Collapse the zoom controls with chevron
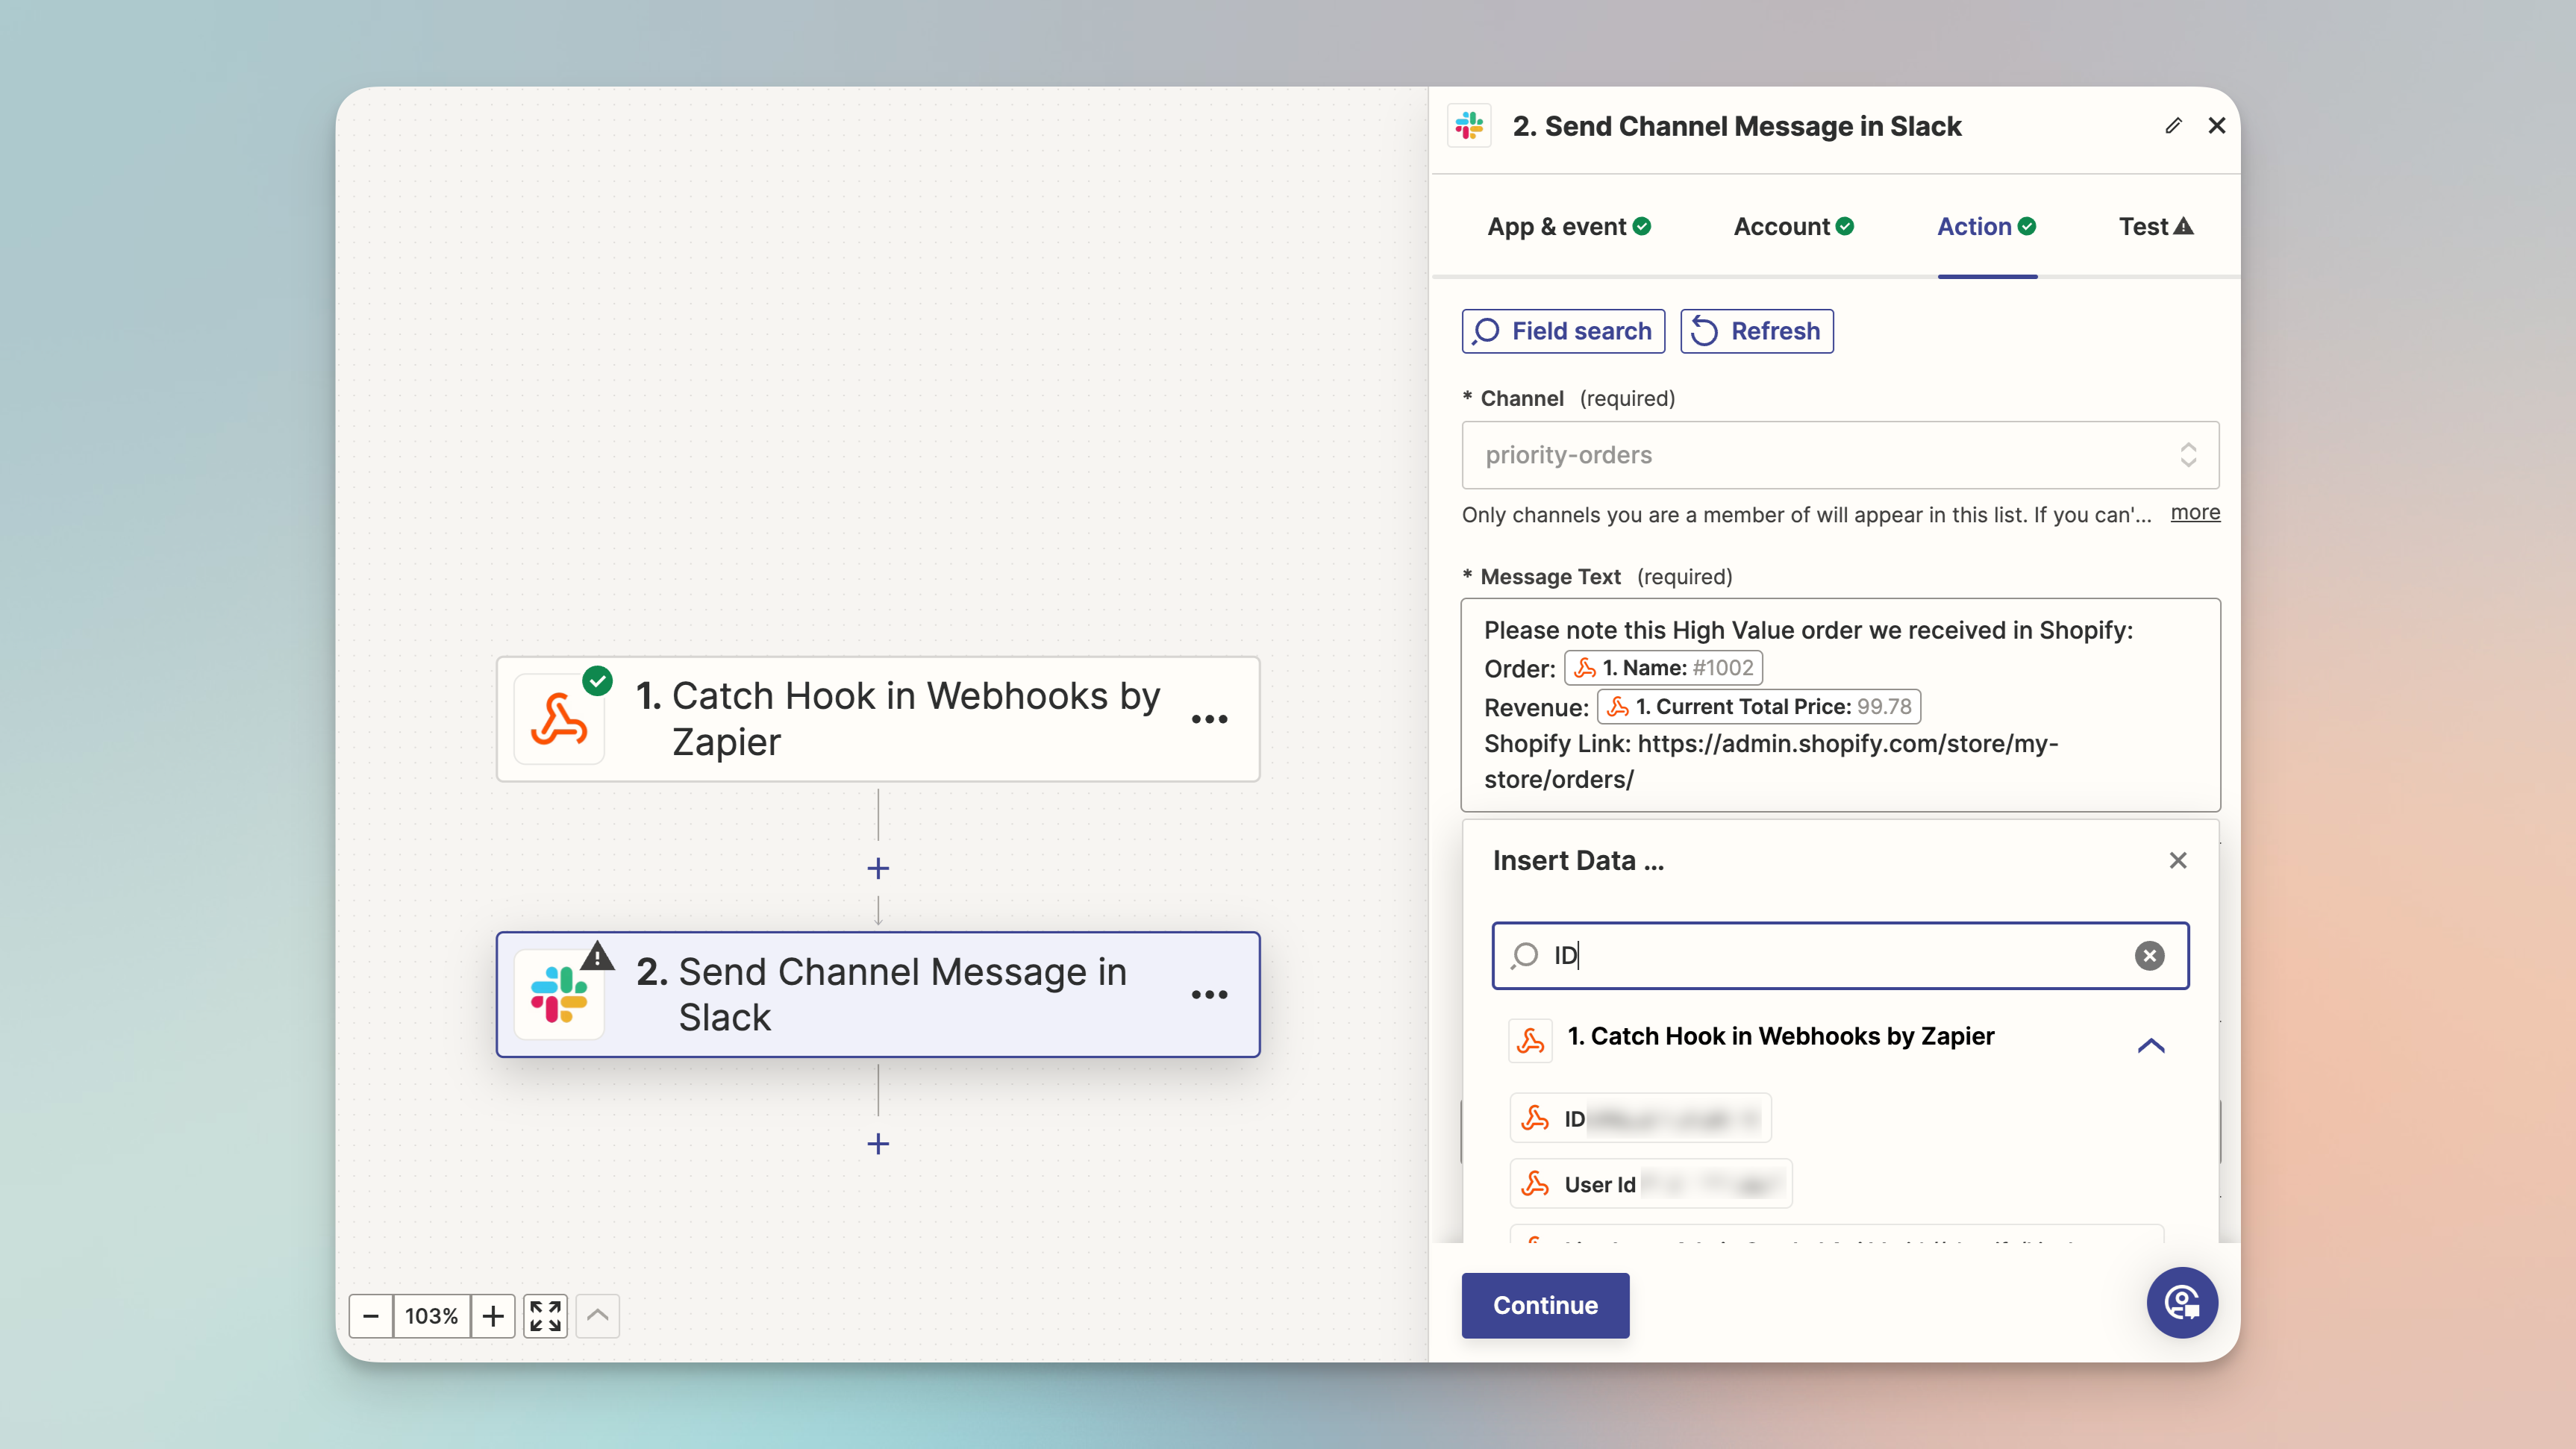The image size is (2576, 1449). 598,1316
